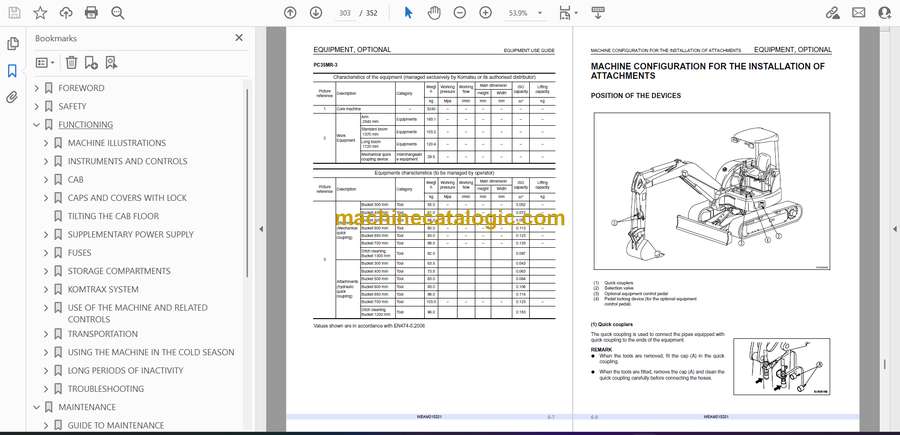Close the Bookmarks panel
The image size is (900, 435).
coord(239,38)
